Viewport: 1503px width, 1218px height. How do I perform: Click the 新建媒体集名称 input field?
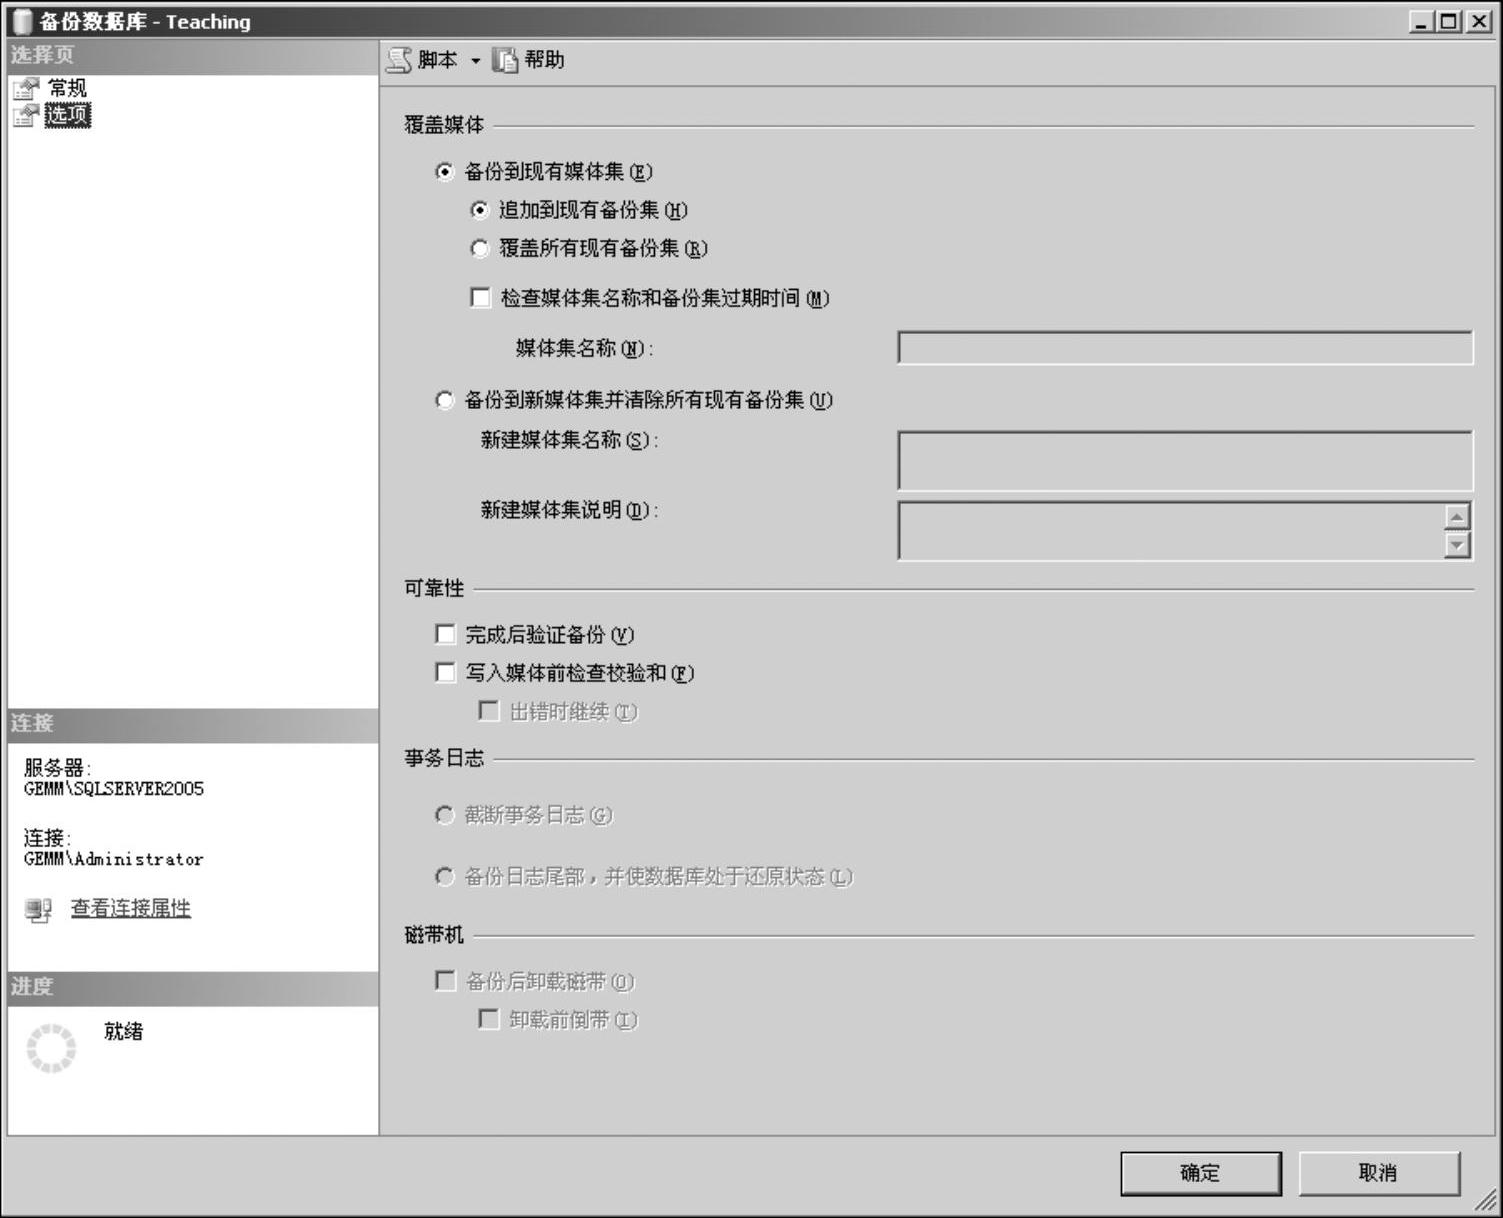tap(1185, 460)
